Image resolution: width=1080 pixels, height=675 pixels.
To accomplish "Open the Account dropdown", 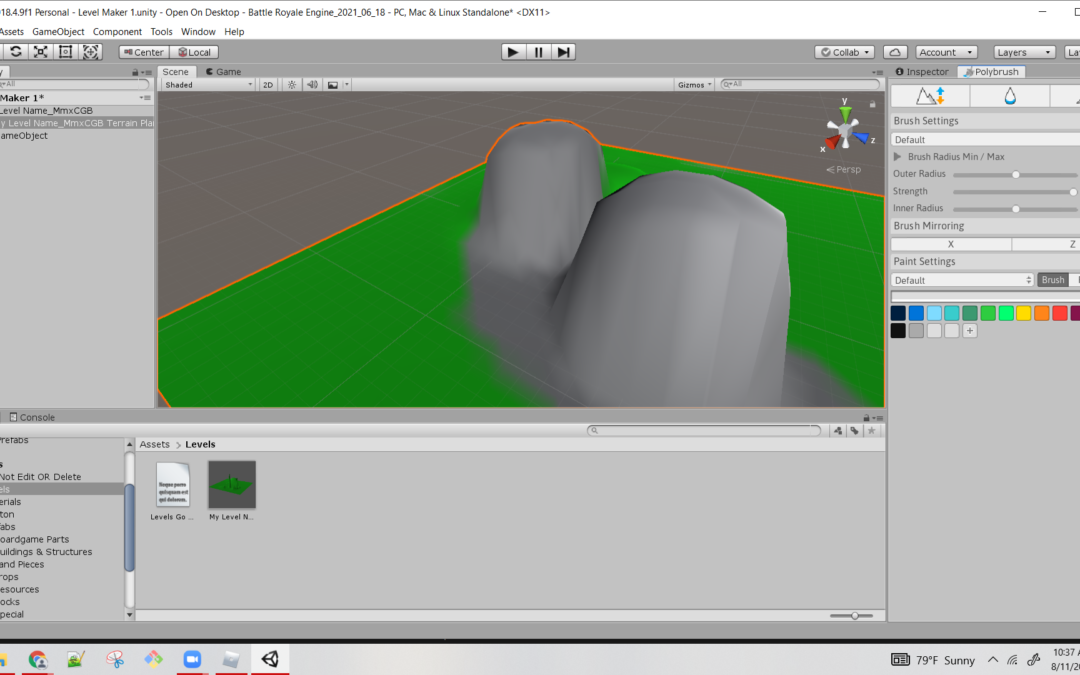I will [x=946, y=52].
